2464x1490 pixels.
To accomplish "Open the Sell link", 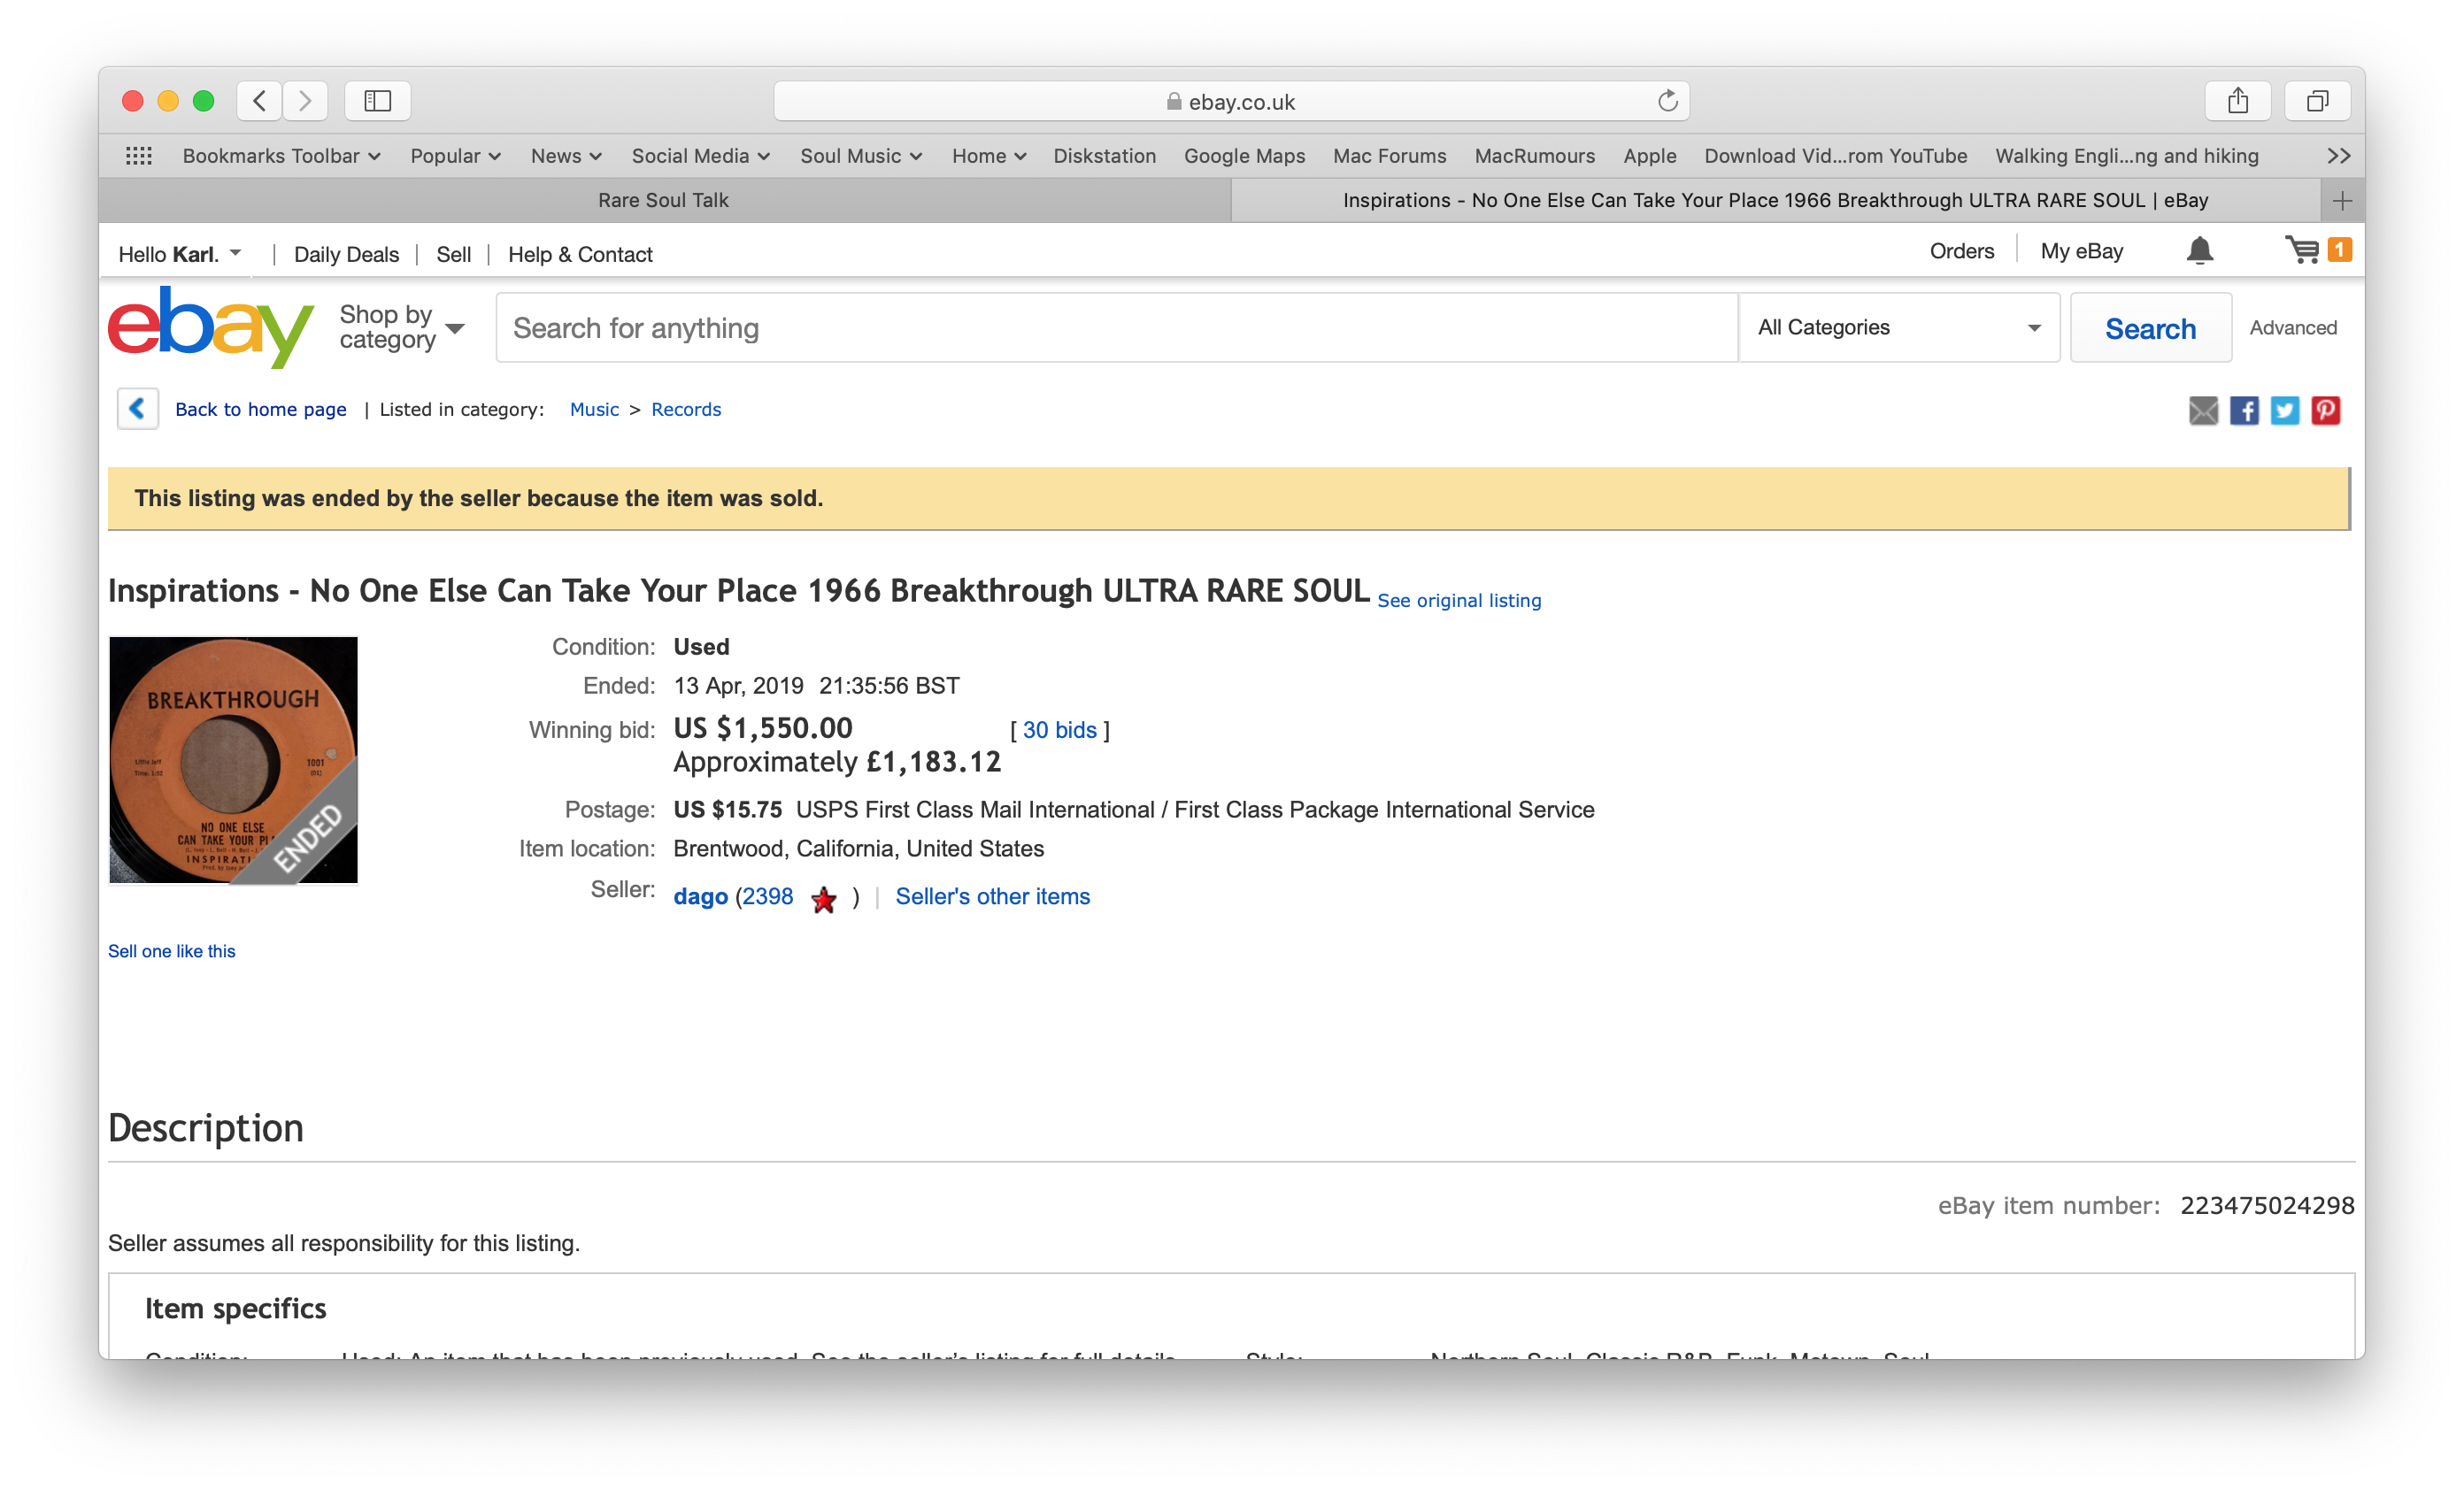I will coord(453,254).
